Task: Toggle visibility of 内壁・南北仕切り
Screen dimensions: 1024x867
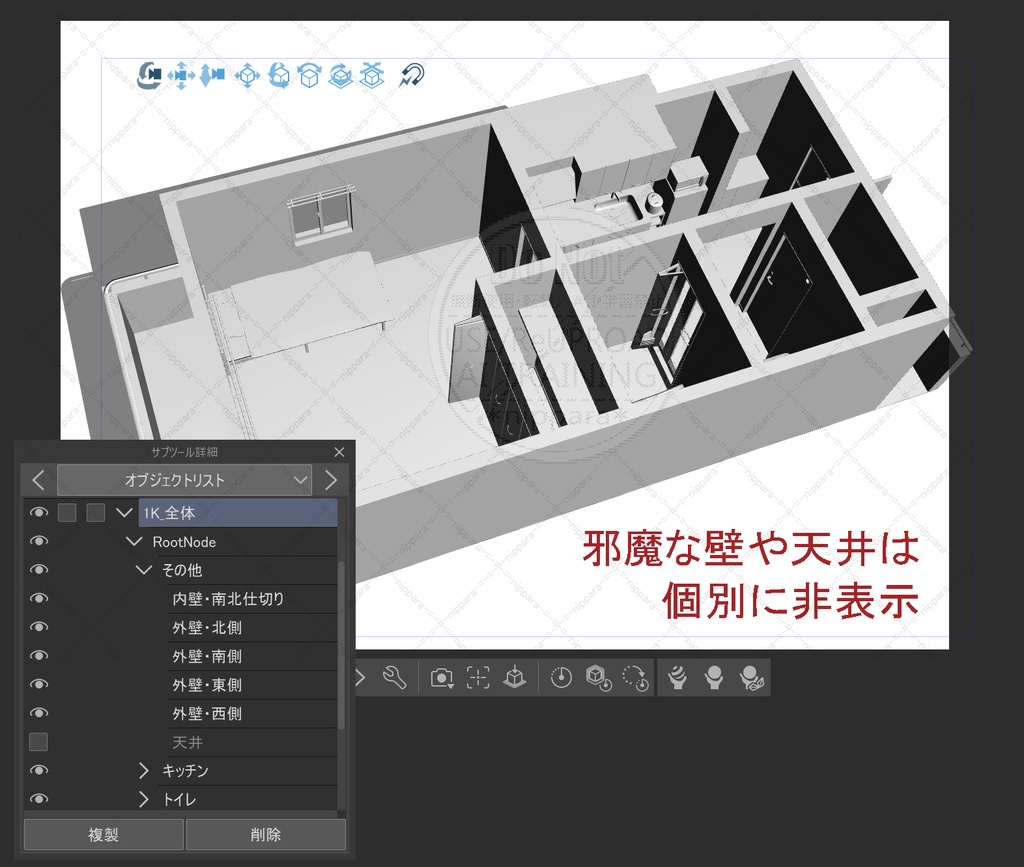Action: pos(39,598)
